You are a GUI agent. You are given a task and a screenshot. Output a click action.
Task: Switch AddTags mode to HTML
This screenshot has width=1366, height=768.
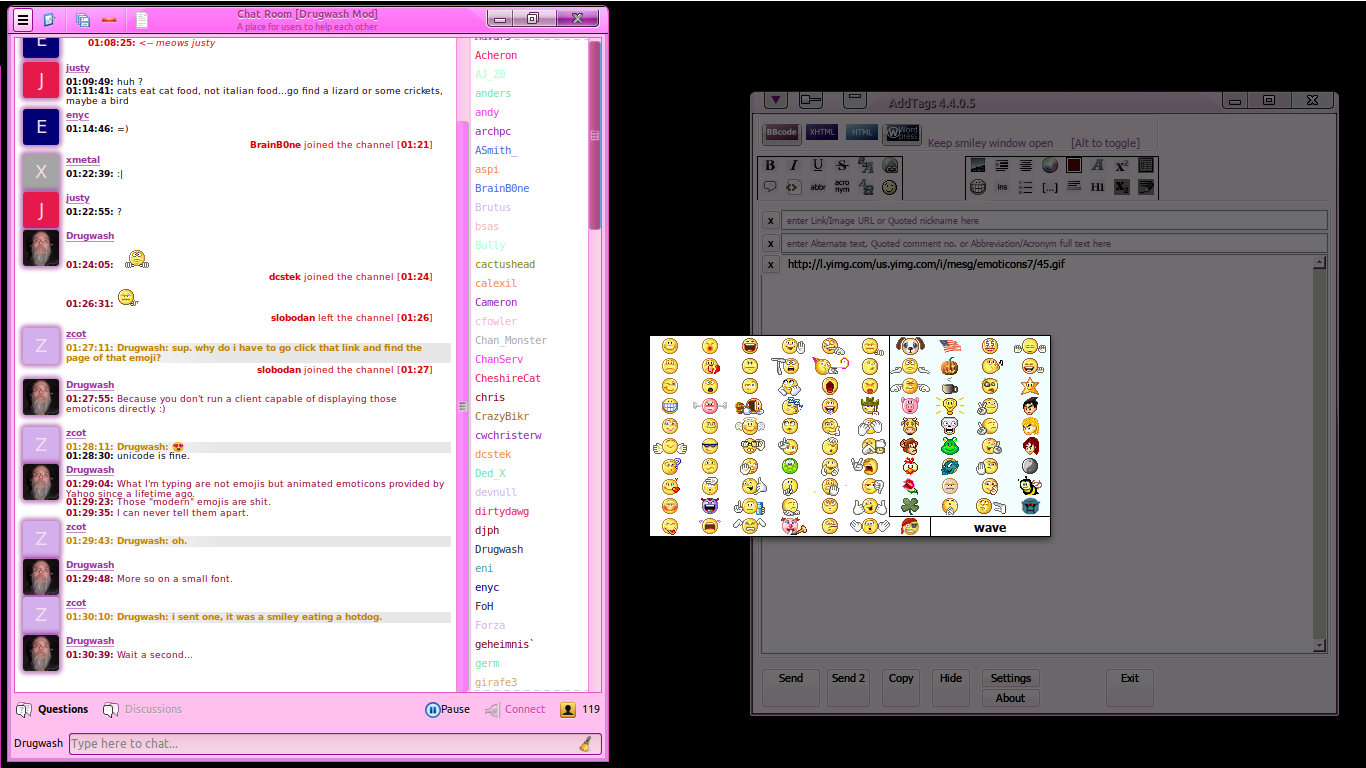pyautogui.click(x=862, y=132)
